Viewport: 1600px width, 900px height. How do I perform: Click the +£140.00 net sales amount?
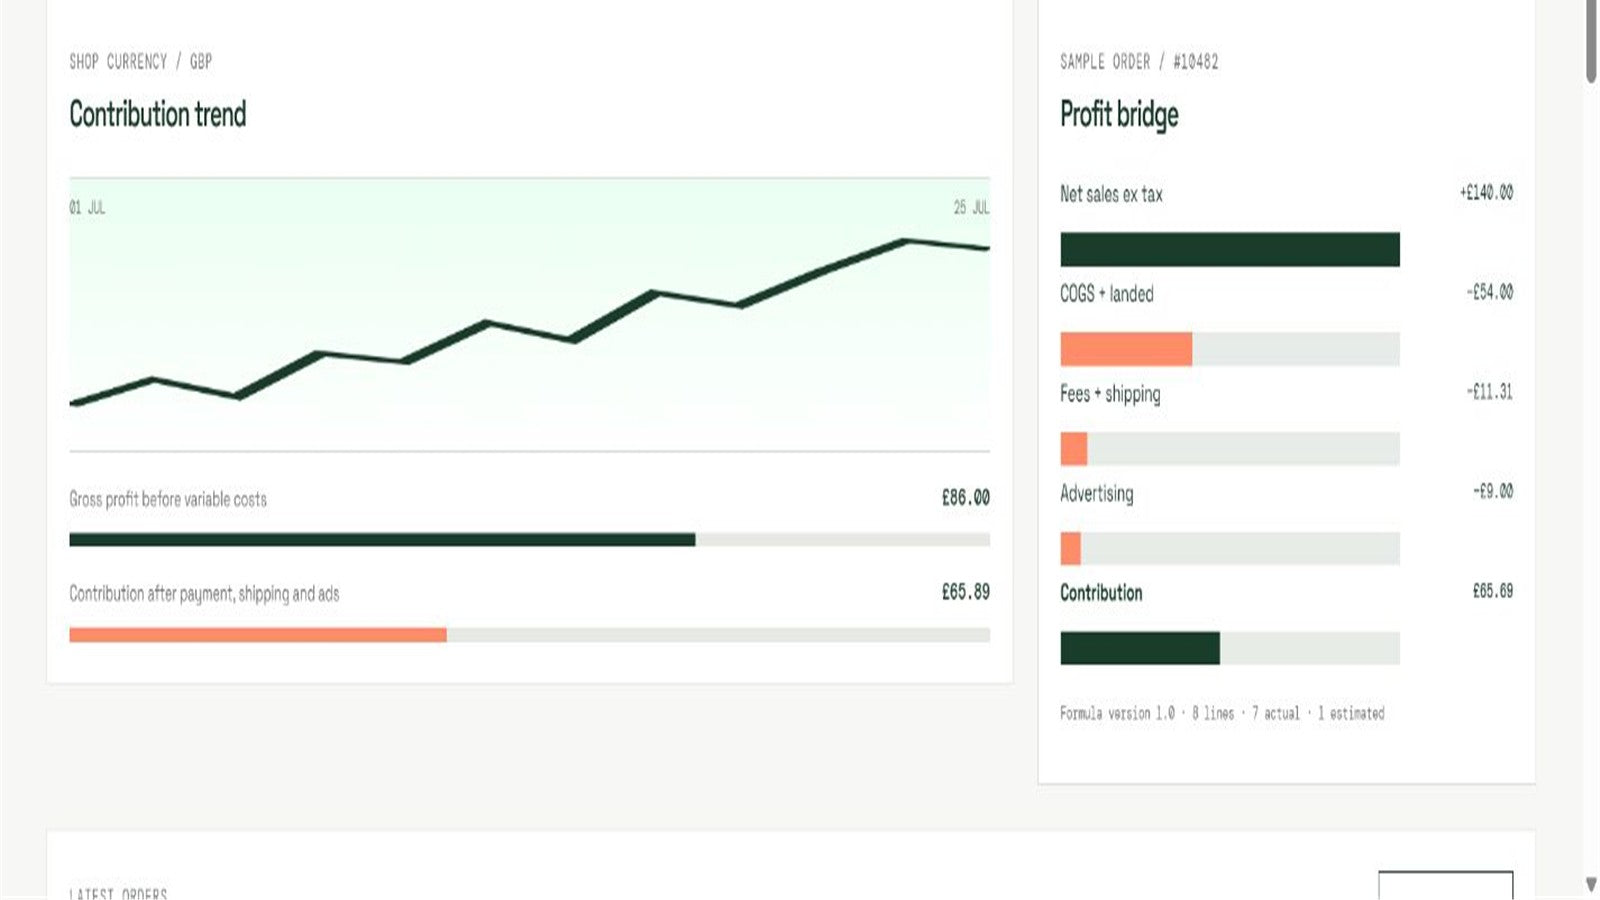click(1486, 192)
